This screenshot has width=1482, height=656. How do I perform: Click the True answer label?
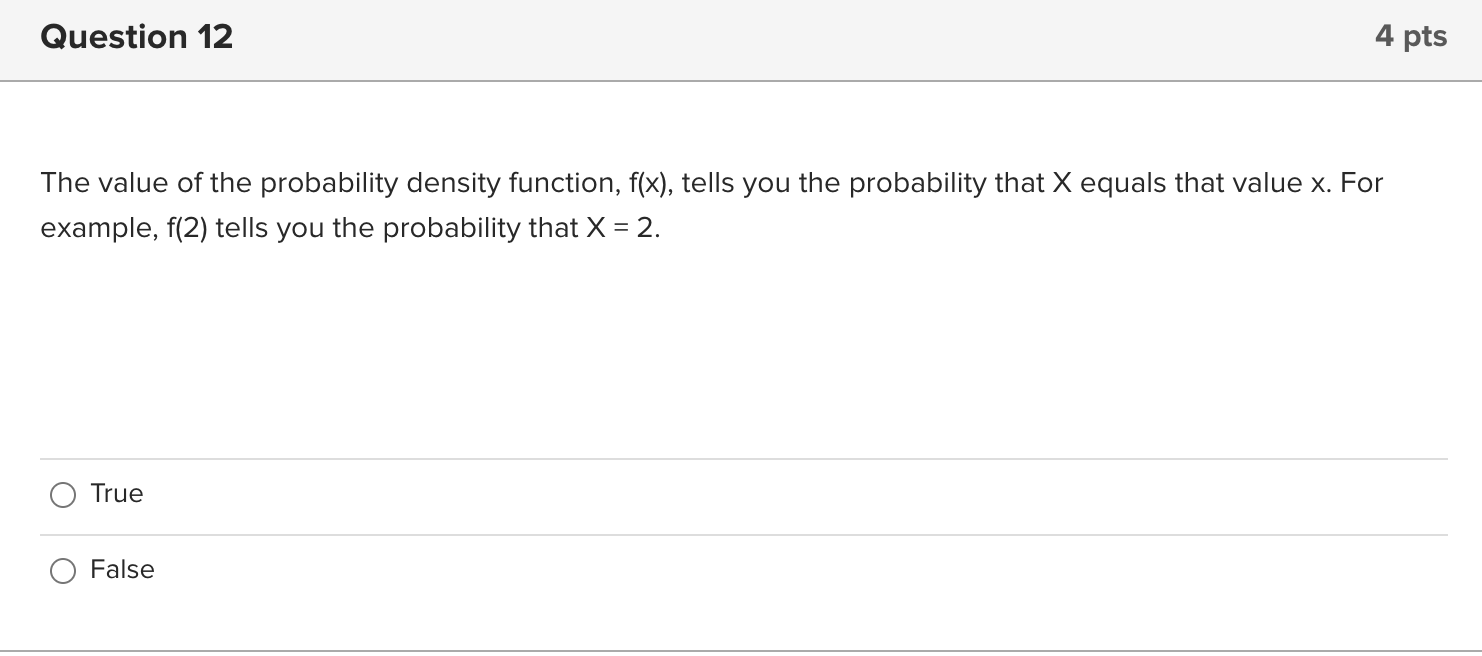point(116,493)
